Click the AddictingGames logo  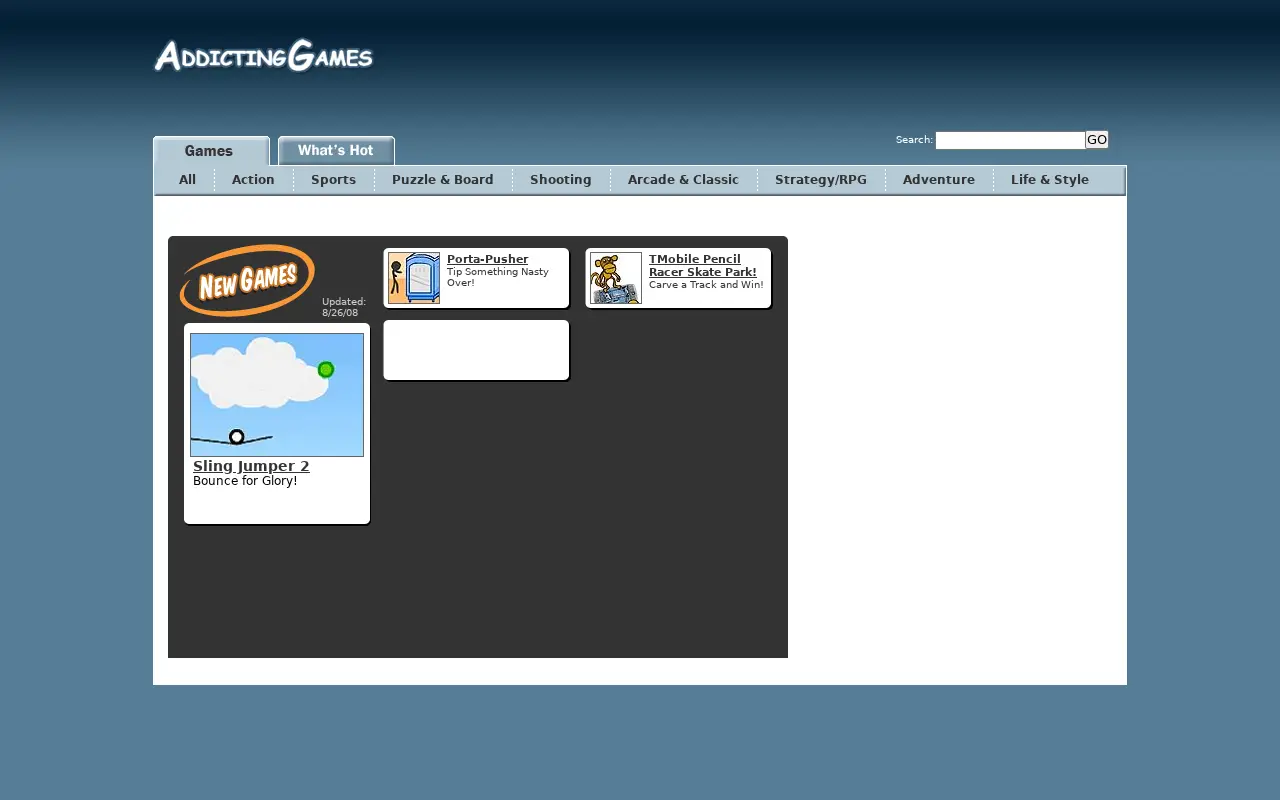tap(263, 56)
